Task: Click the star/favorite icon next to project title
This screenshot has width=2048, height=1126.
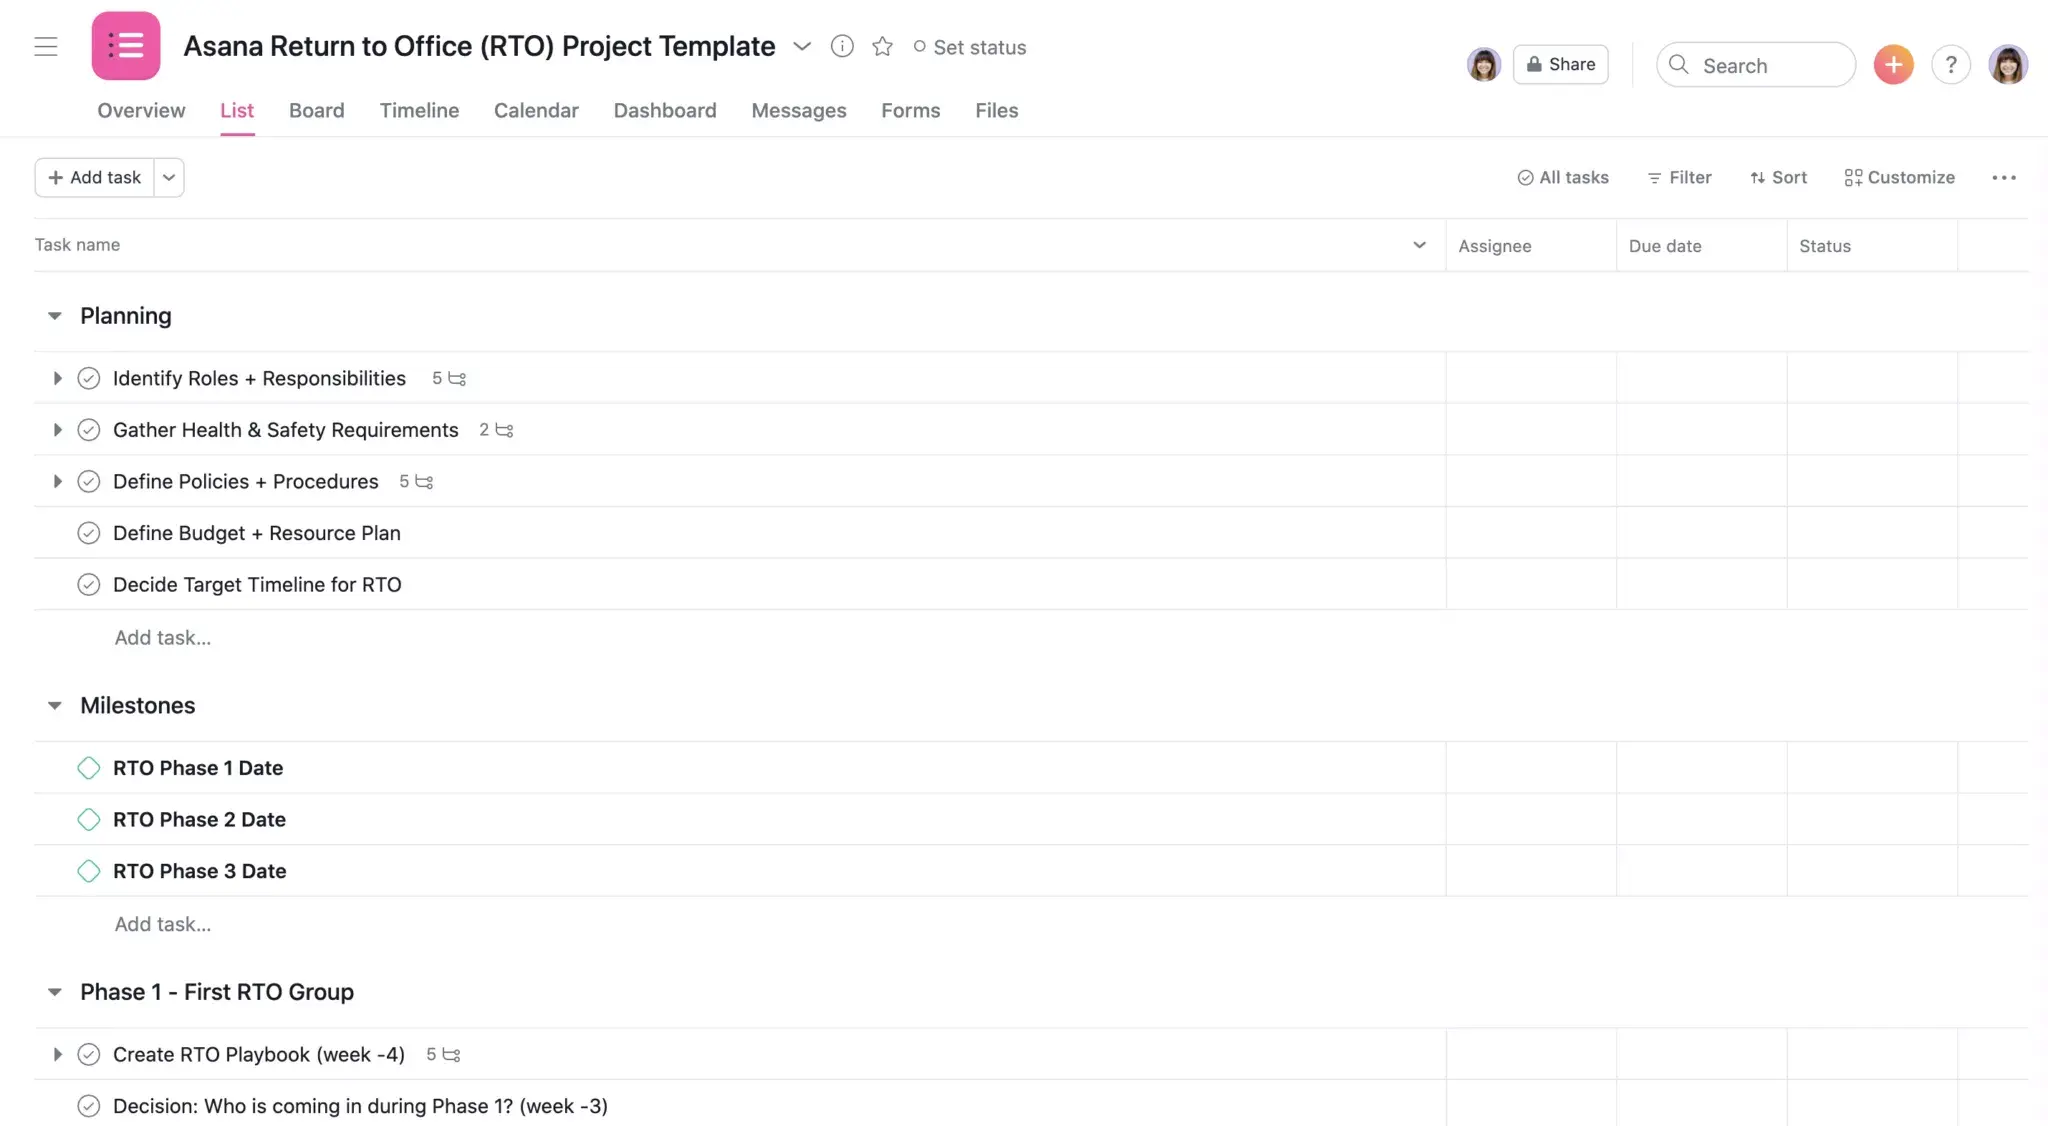Action: tap(882, 46)
